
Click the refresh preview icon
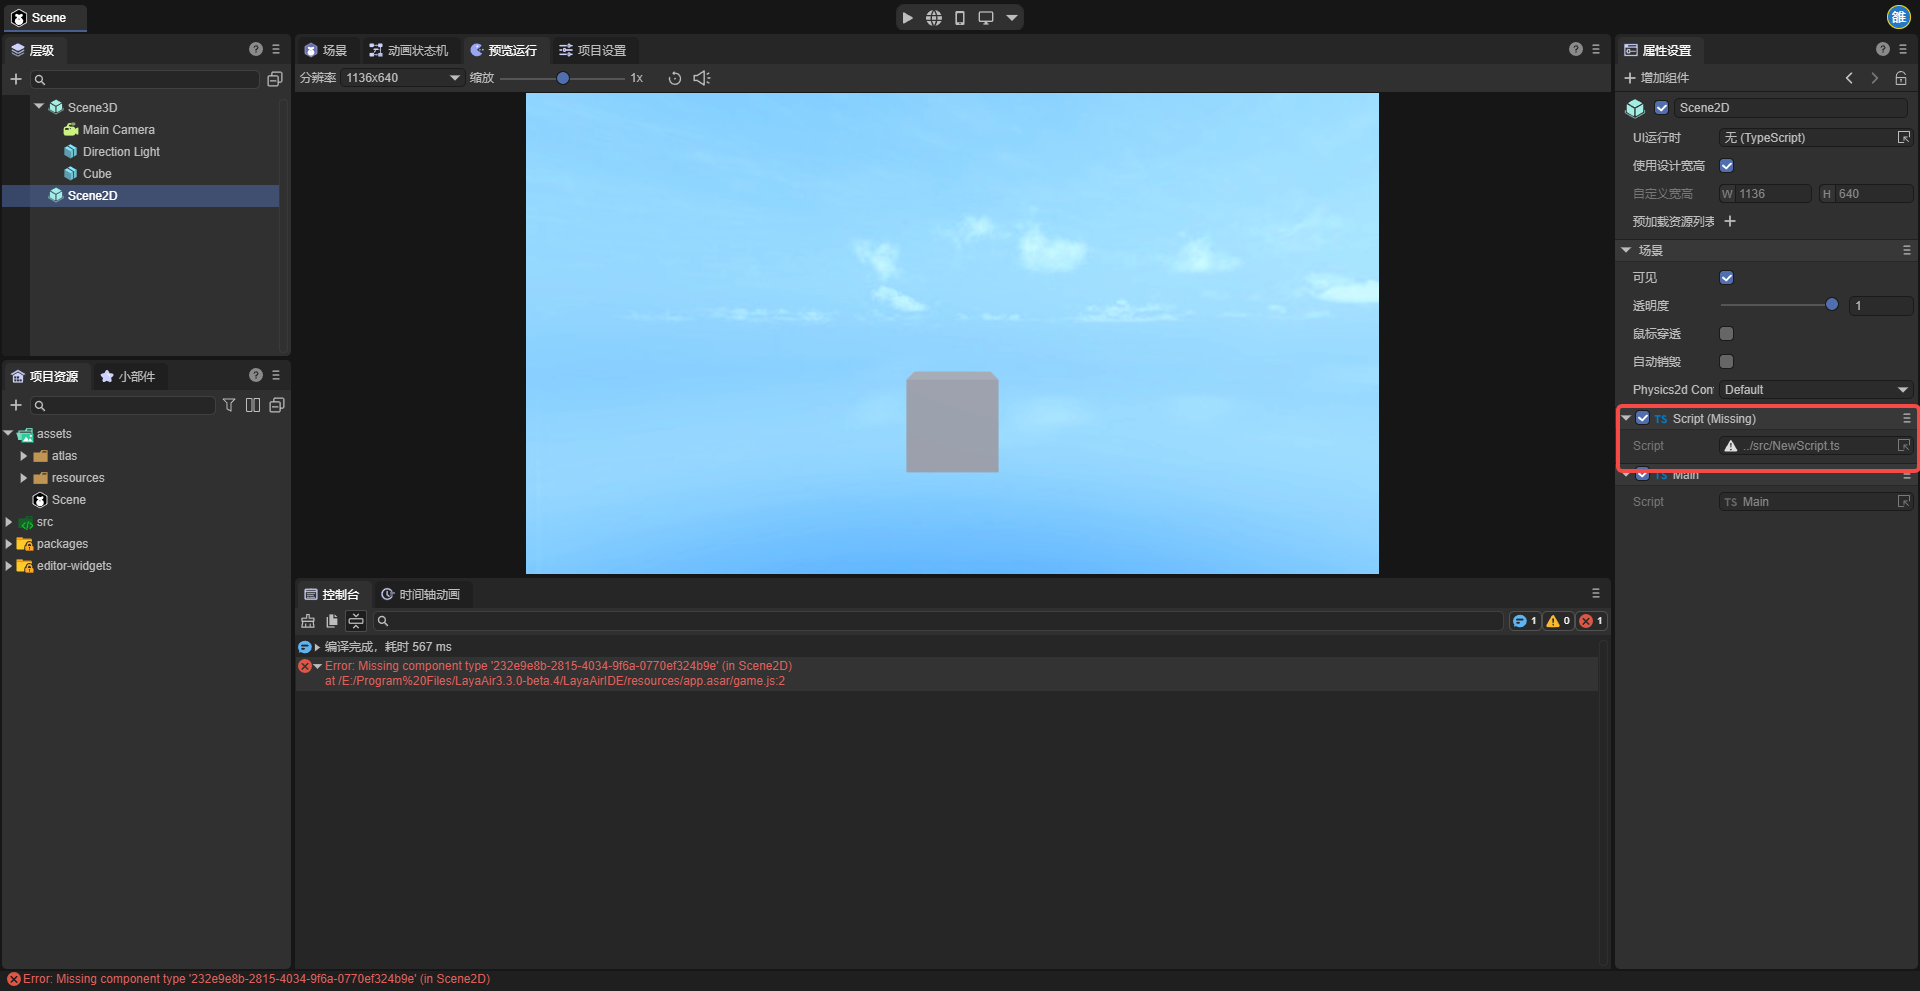(x=675, y=78)
